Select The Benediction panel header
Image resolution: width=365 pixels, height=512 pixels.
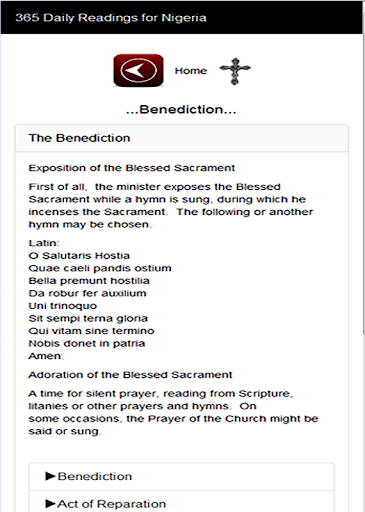click(182, 138)
